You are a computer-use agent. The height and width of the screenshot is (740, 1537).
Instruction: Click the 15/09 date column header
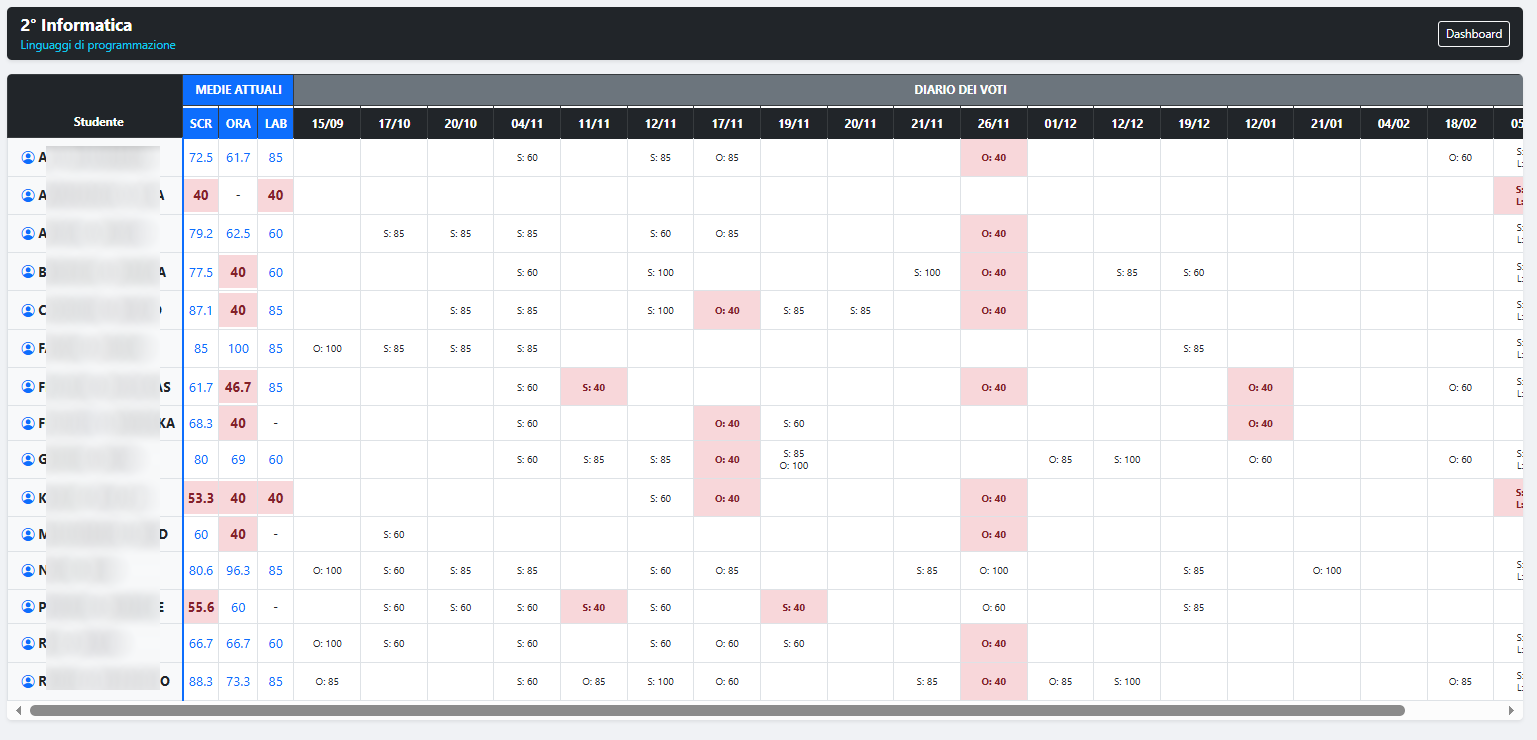pos(327,123)
